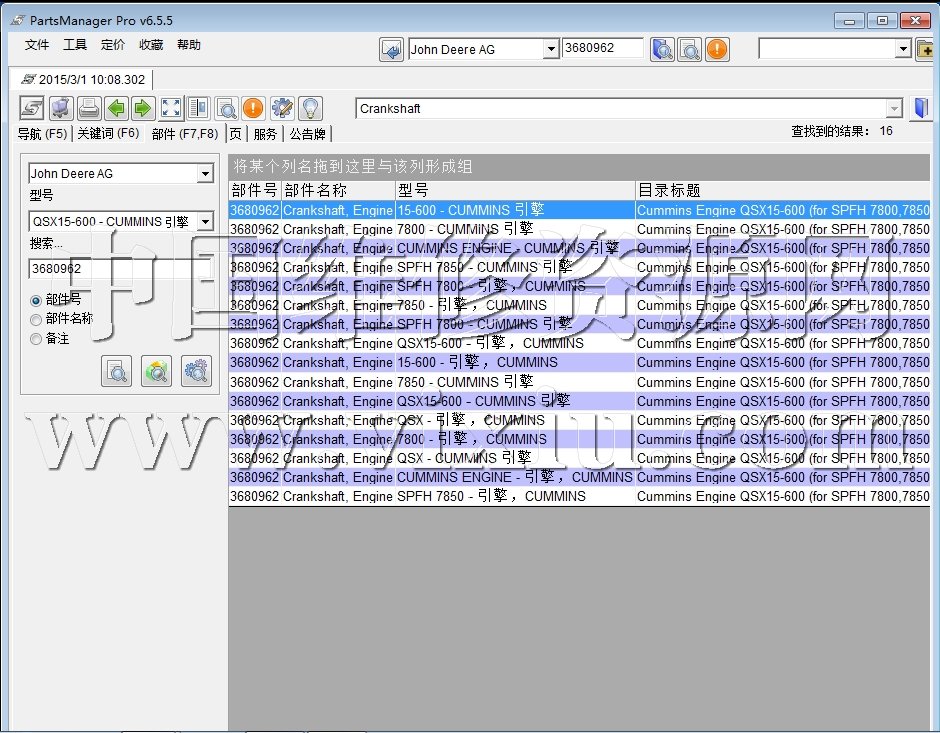Switch to the 关键词 (F6) tab
Screen dimensions: 940x733
[108, 133]
